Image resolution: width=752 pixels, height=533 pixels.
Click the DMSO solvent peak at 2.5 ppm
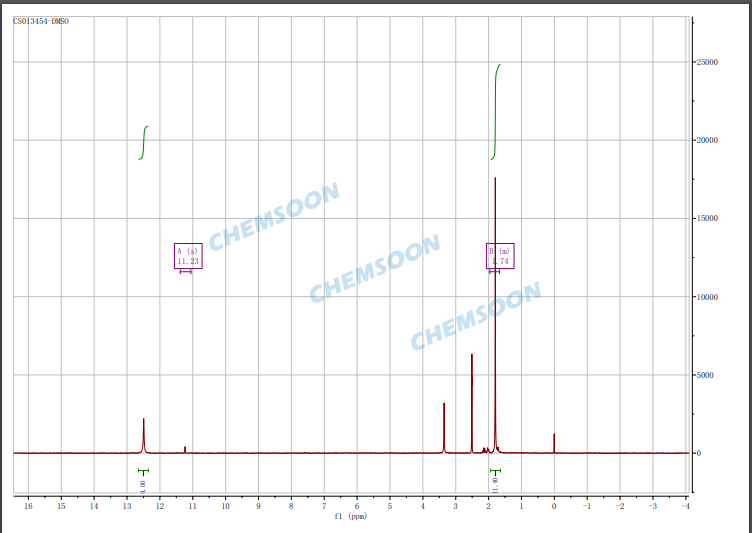click(x=472, y=400)
